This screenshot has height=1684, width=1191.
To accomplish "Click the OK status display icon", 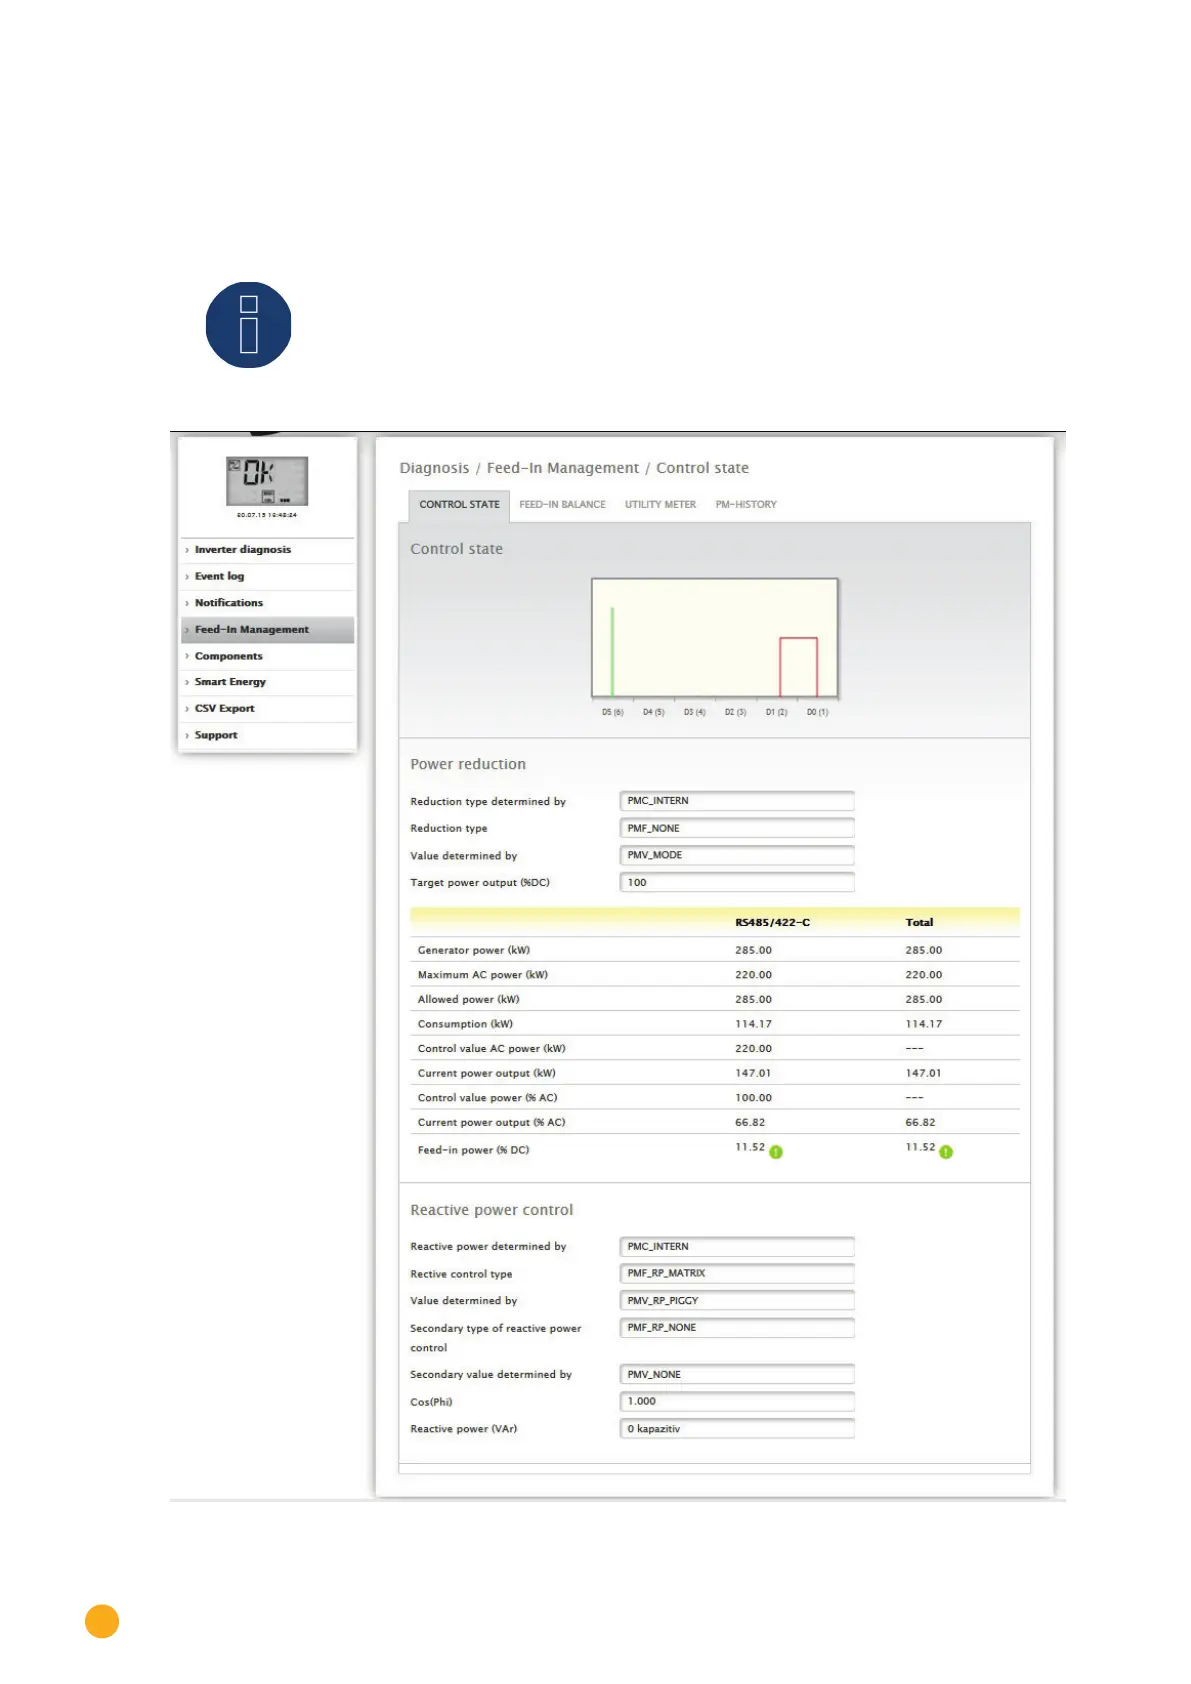I will (x=266, y=481).
